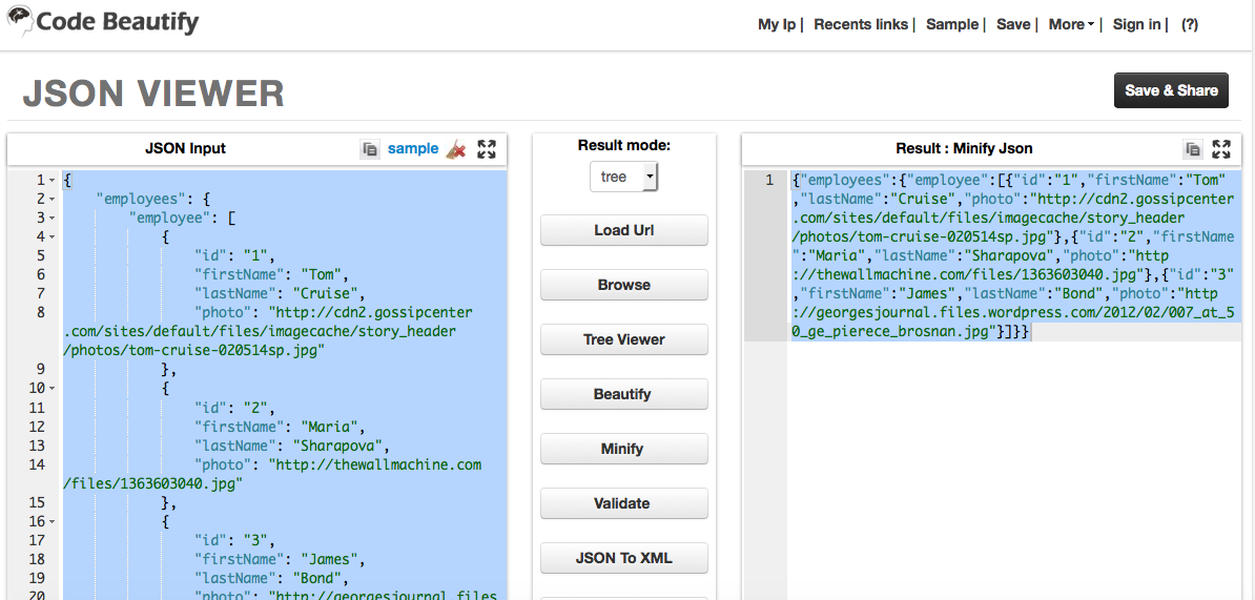This screenshot has width=1255, height=600.
Task: Clear JSON Input with broom icon
Action: point(456,149)
